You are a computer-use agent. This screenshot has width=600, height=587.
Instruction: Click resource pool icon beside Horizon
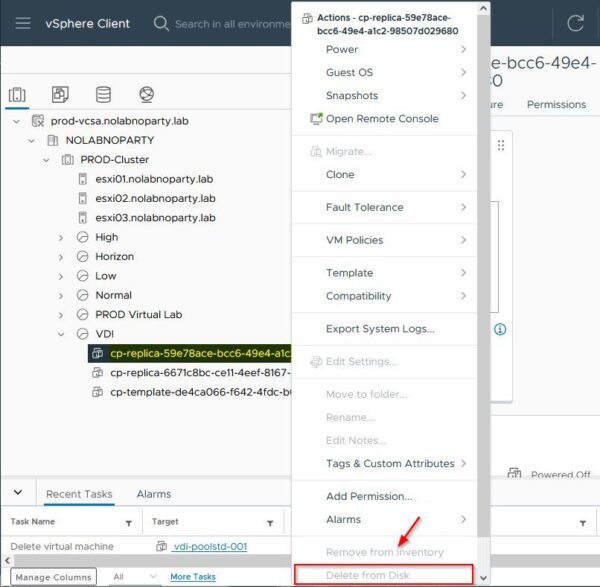(83, 256)
